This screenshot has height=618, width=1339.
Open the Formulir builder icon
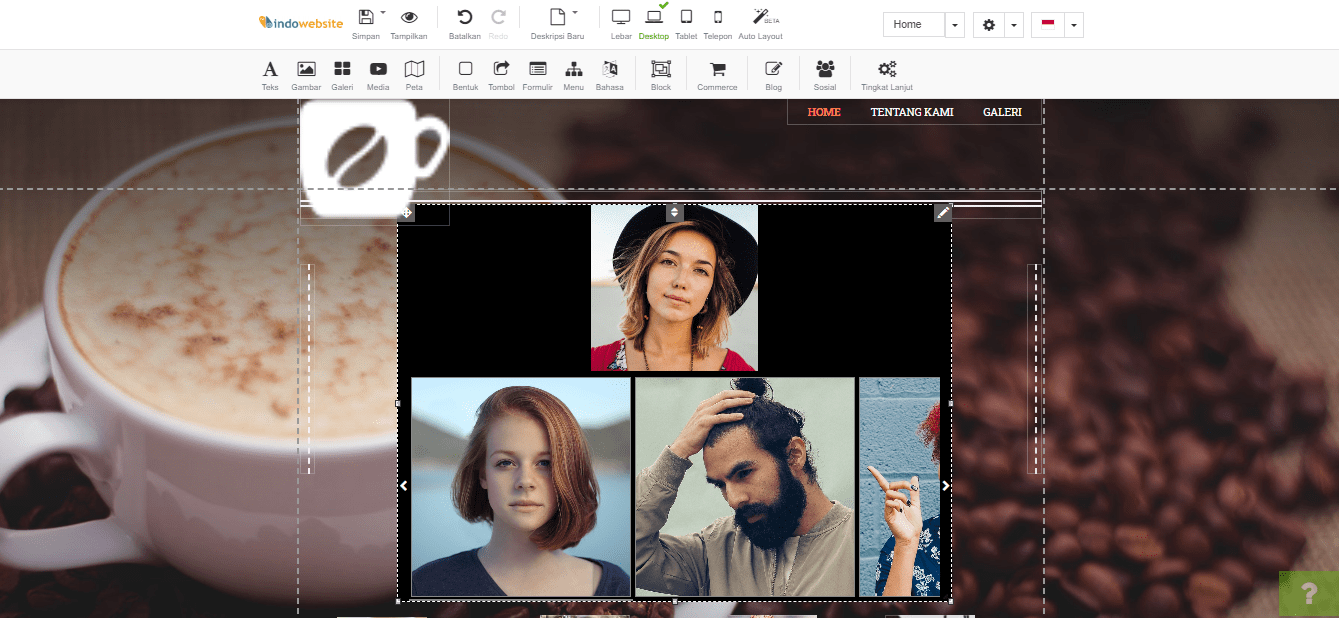click(x=537, y=73)
